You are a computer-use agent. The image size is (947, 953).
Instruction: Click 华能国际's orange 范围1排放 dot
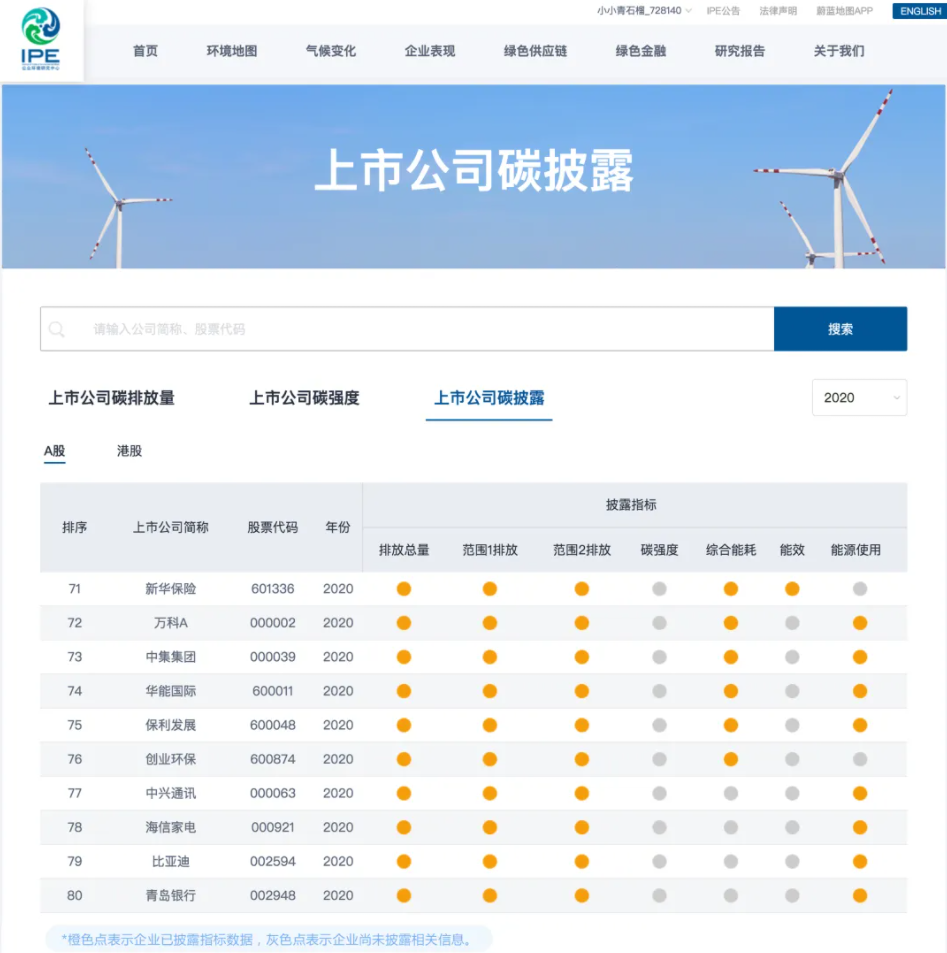[x=490, y=691]
